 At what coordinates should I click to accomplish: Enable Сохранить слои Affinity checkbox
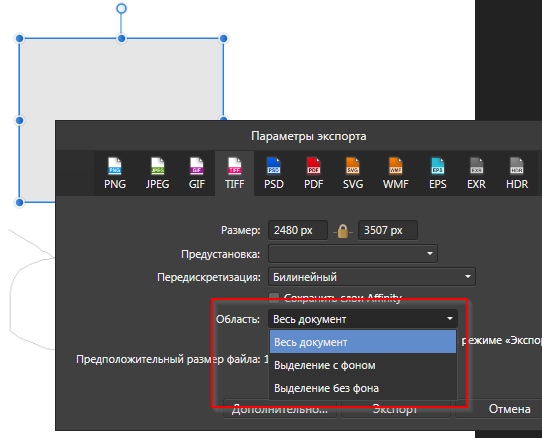pyautogui.click(x=274, y=298)
